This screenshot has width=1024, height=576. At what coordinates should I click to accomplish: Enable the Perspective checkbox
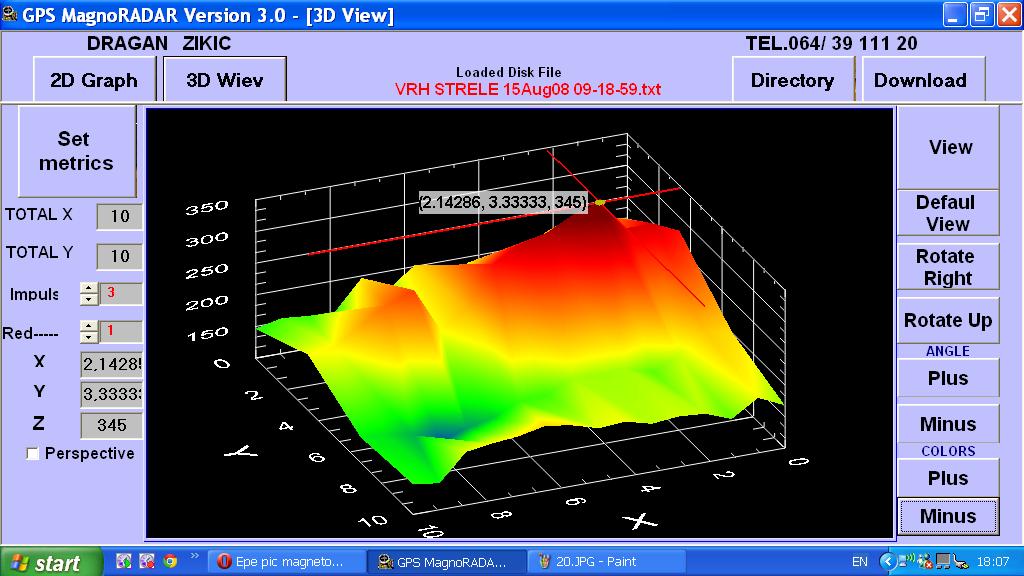tap(33, 453)
